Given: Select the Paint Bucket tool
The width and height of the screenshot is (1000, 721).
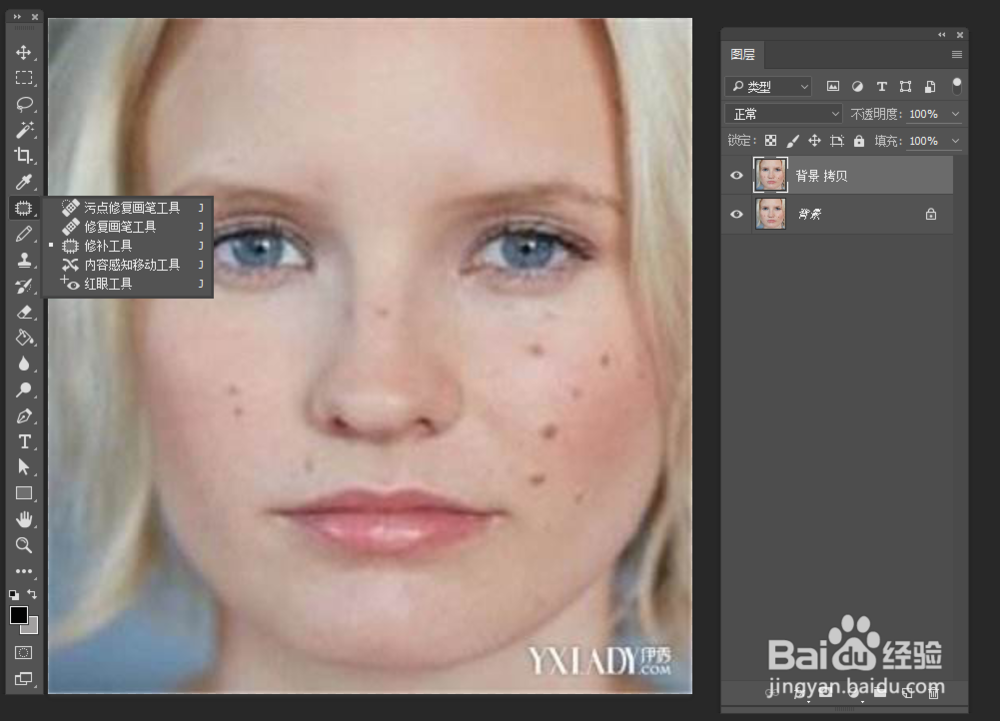Looking at the screenshot, I should [x=24, y=338].
